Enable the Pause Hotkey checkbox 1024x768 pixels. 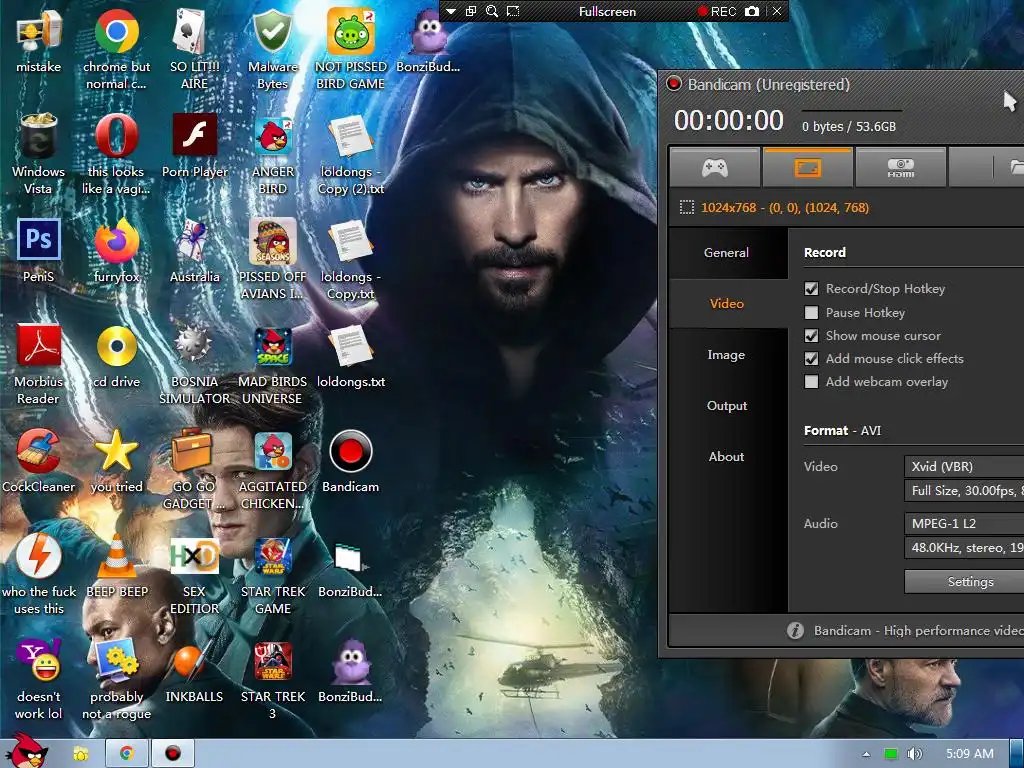pyautogui.click(x=811, y=313)
